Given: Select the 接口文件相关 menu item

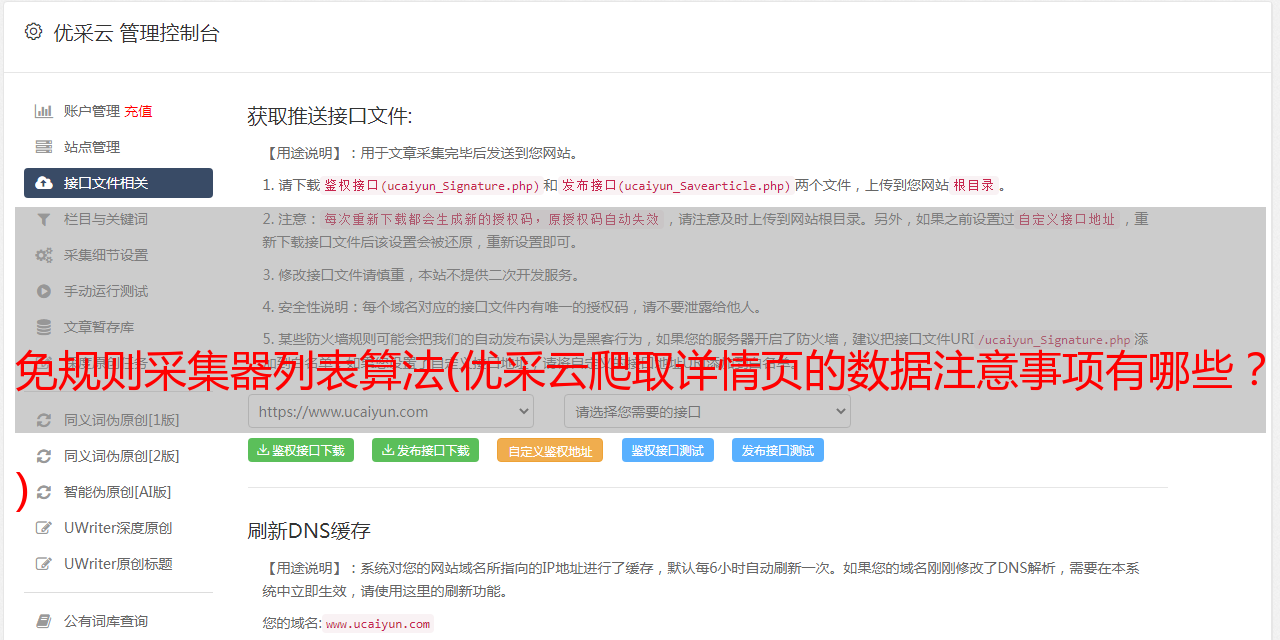Looking at the screenshot, I should click(118, 183).
